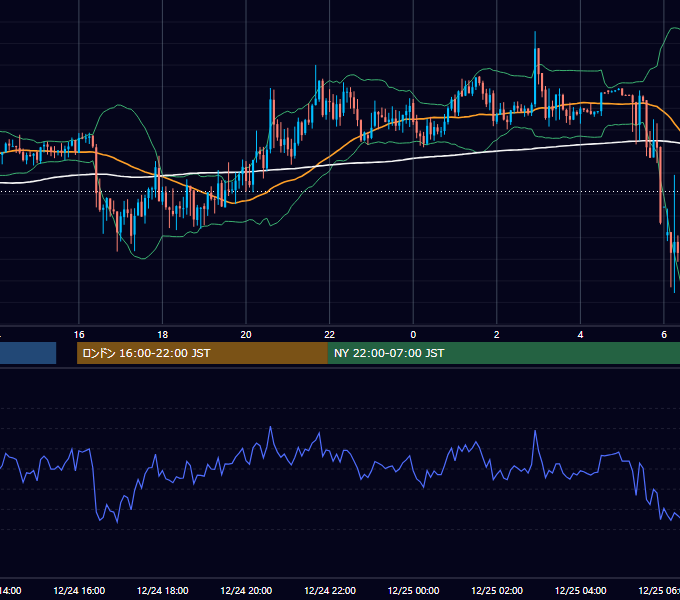
Task: Click the 12/25 04:00 date label
Action: coord(580,590)
